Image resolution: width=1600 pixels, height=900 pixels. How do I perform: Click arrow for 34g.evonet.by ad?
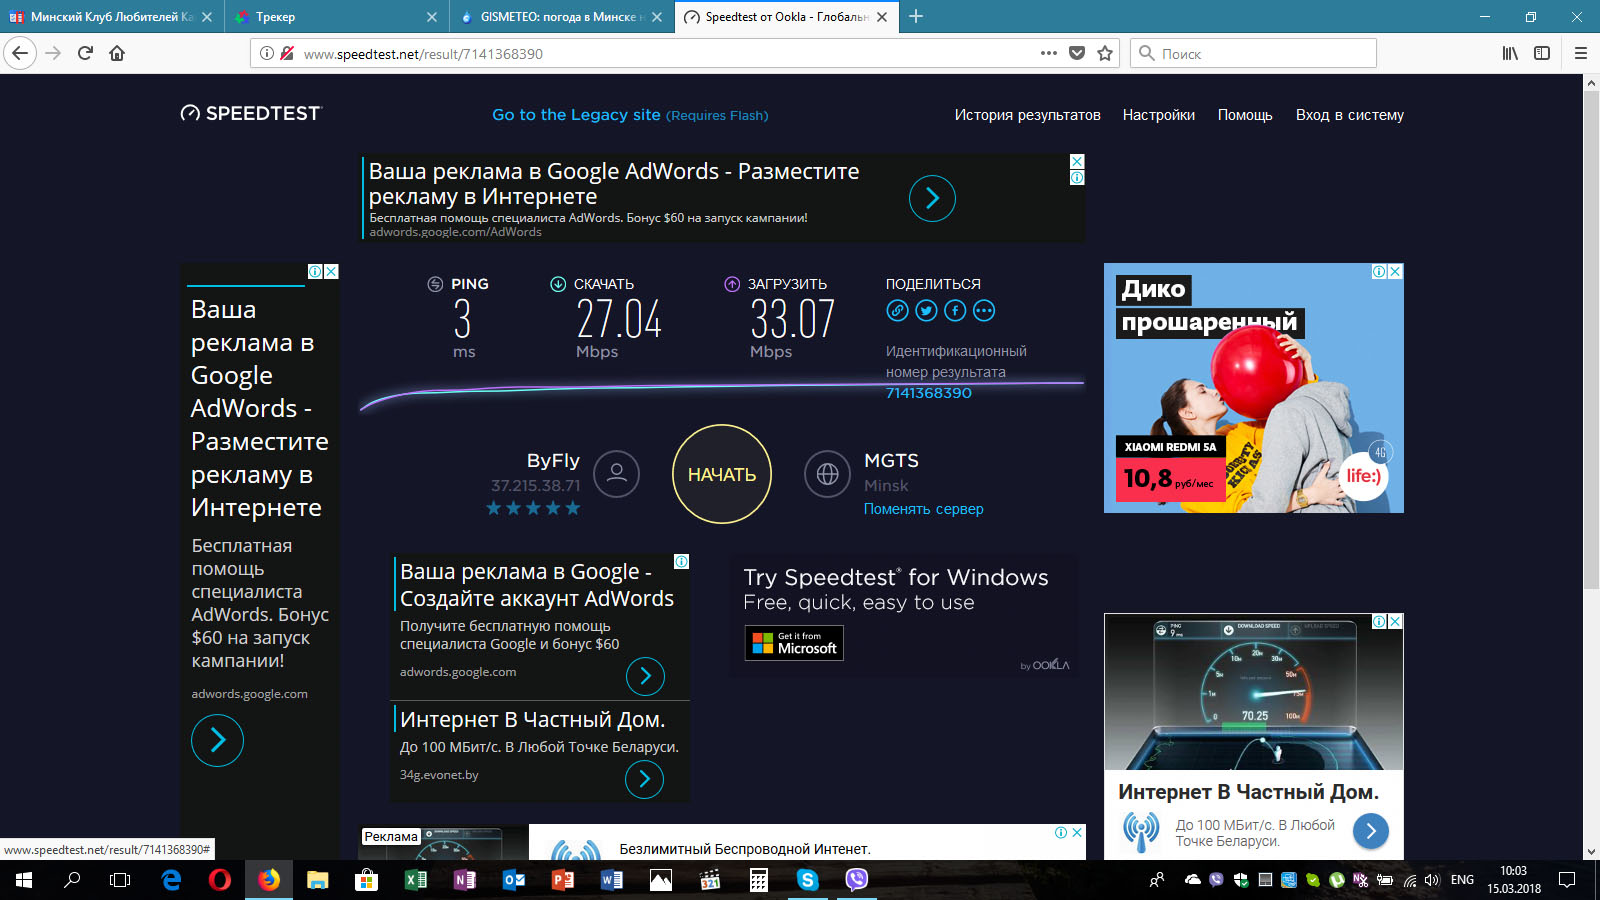(x=644, y=779)
